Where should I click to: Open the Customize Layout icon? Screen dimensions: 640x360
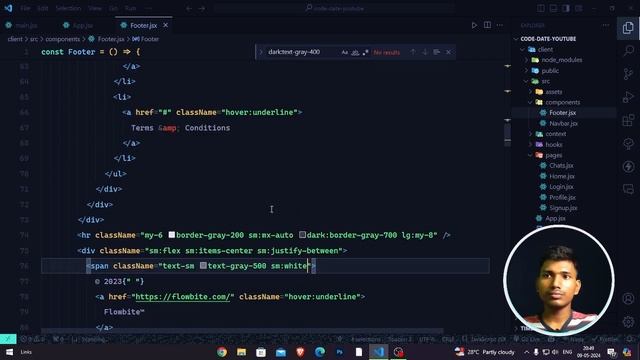point(578,8)
